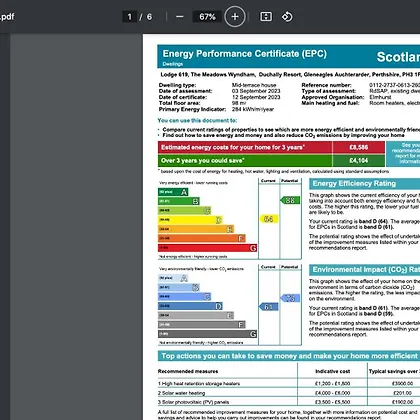Click the zoom out minus button
The height and width of the screenshot is (420, 420).
click(x=180, y=16)
